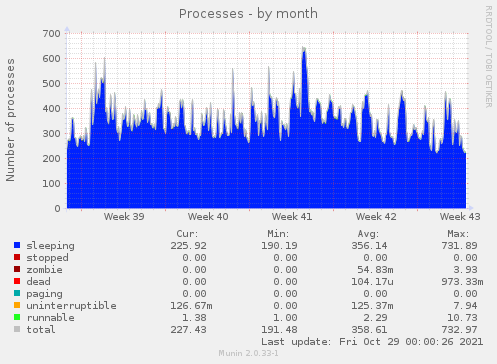Screen dimensions: 497x364
Task: Click dead maximum value 973.33m
Action: coord(462,282)
